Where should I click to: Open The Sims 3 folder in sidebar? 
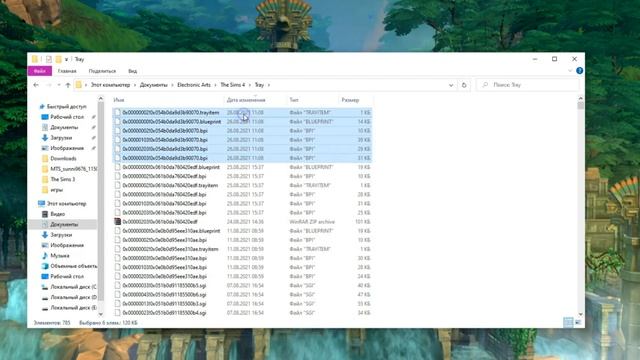point(62,179)
